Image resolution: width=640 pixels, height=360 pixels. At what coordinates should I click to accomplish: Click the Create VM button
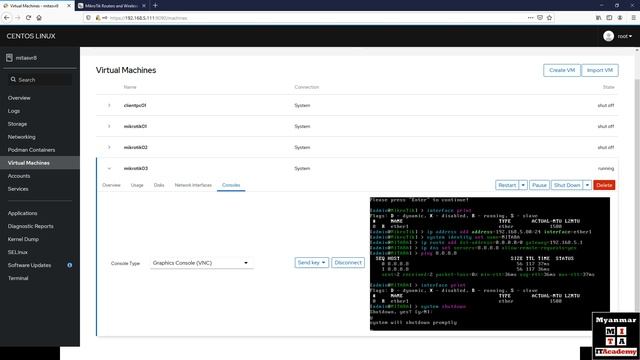click(562, 70)
